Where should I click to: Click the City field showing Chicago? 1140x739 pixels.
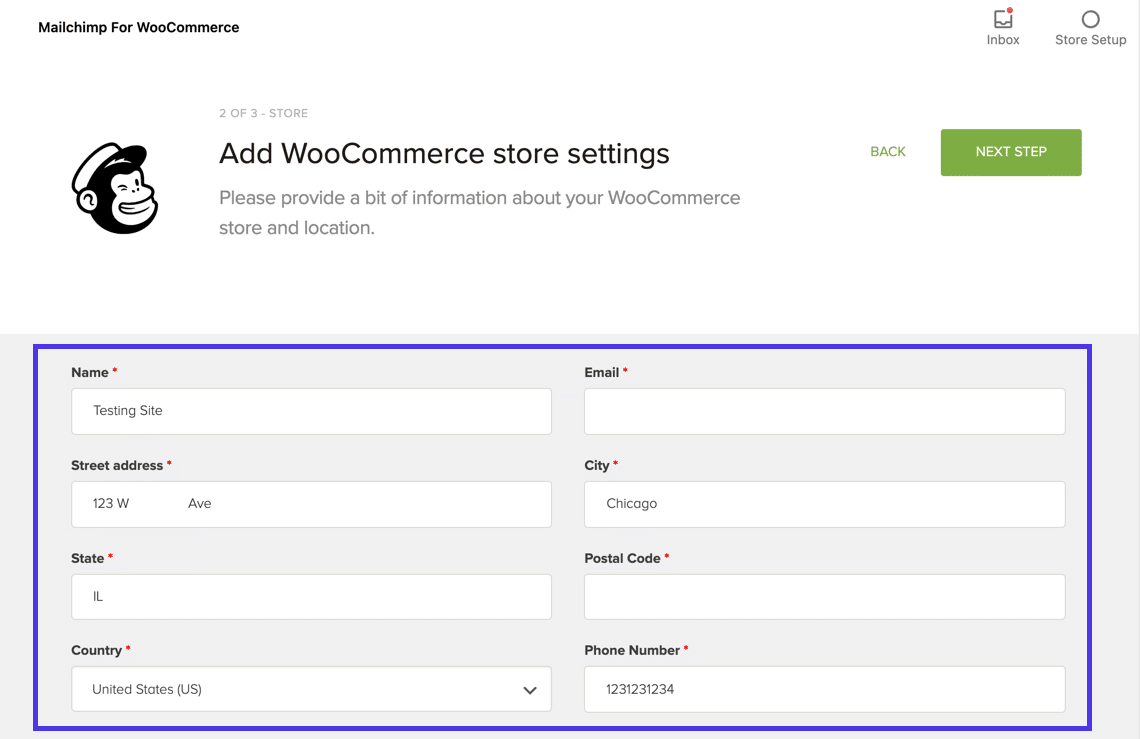coord(824,504)
